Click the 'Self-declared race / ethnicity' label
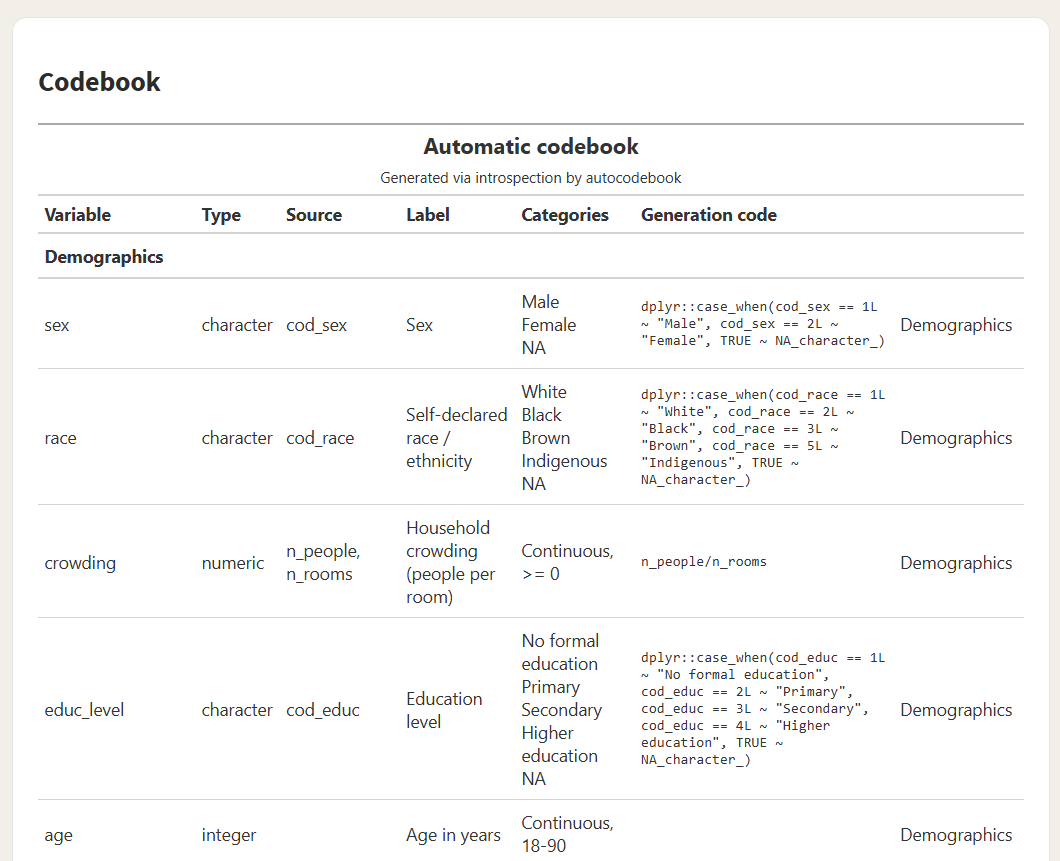The image size is (1060, 861). tap(456, 438)
